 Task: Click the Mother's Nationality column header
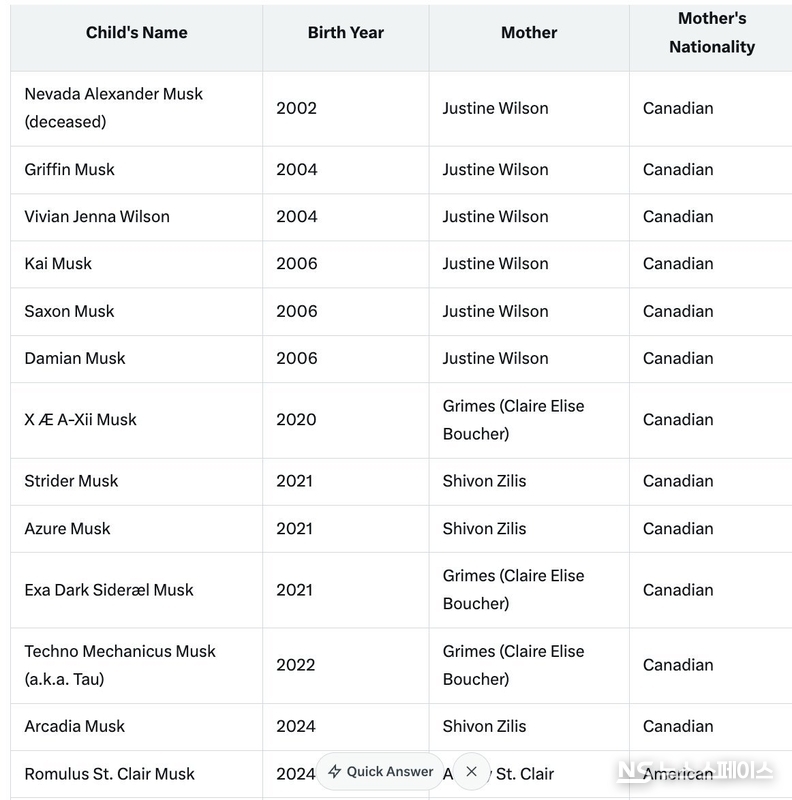(x=712, y=33)
